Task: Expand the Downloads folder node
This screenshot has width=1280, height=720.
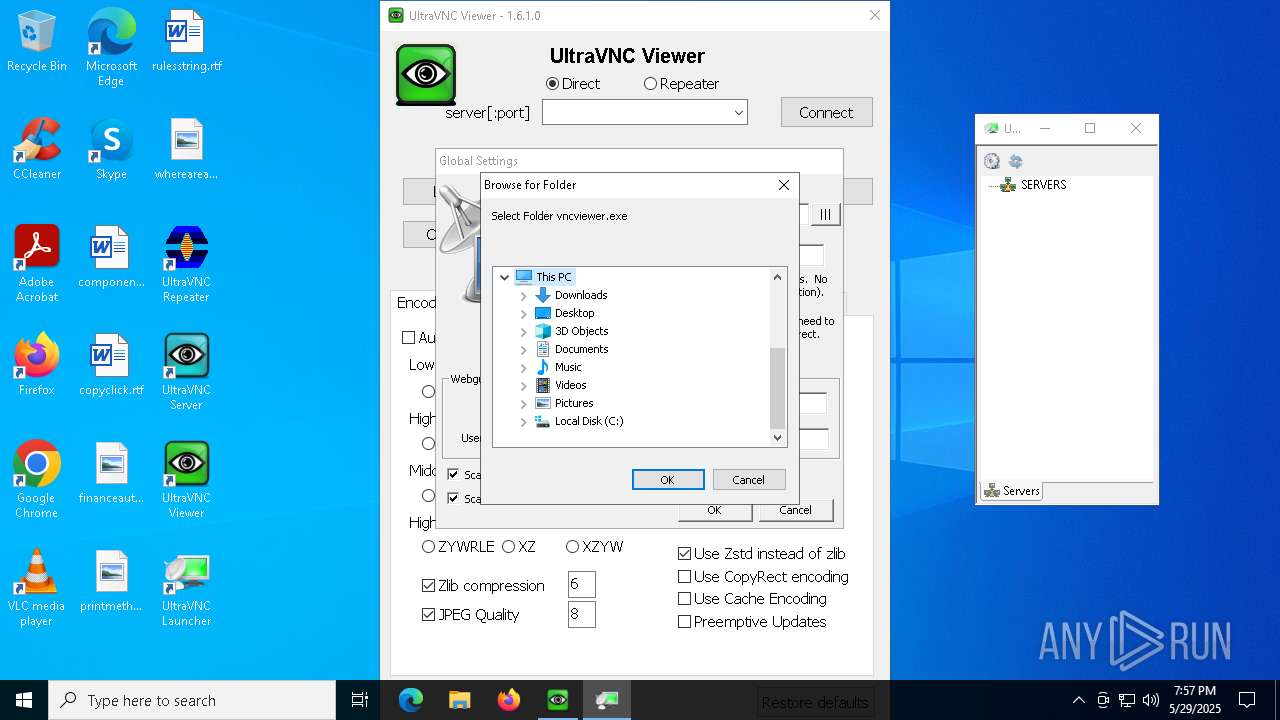Action: click(x=523, y=295)
